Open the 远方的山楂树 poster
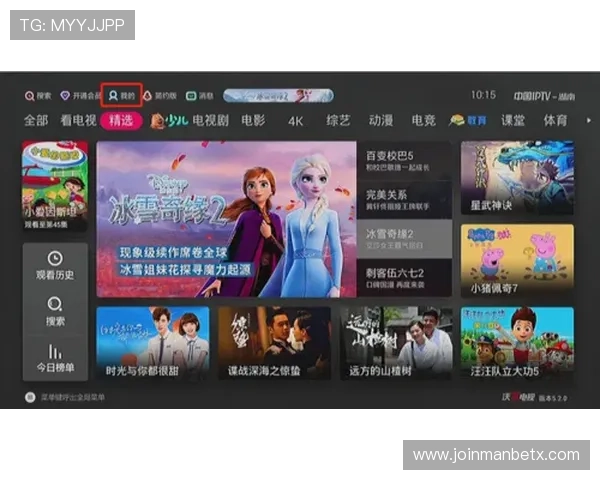The height and width of the screenshot is (480, 600). 396,343
